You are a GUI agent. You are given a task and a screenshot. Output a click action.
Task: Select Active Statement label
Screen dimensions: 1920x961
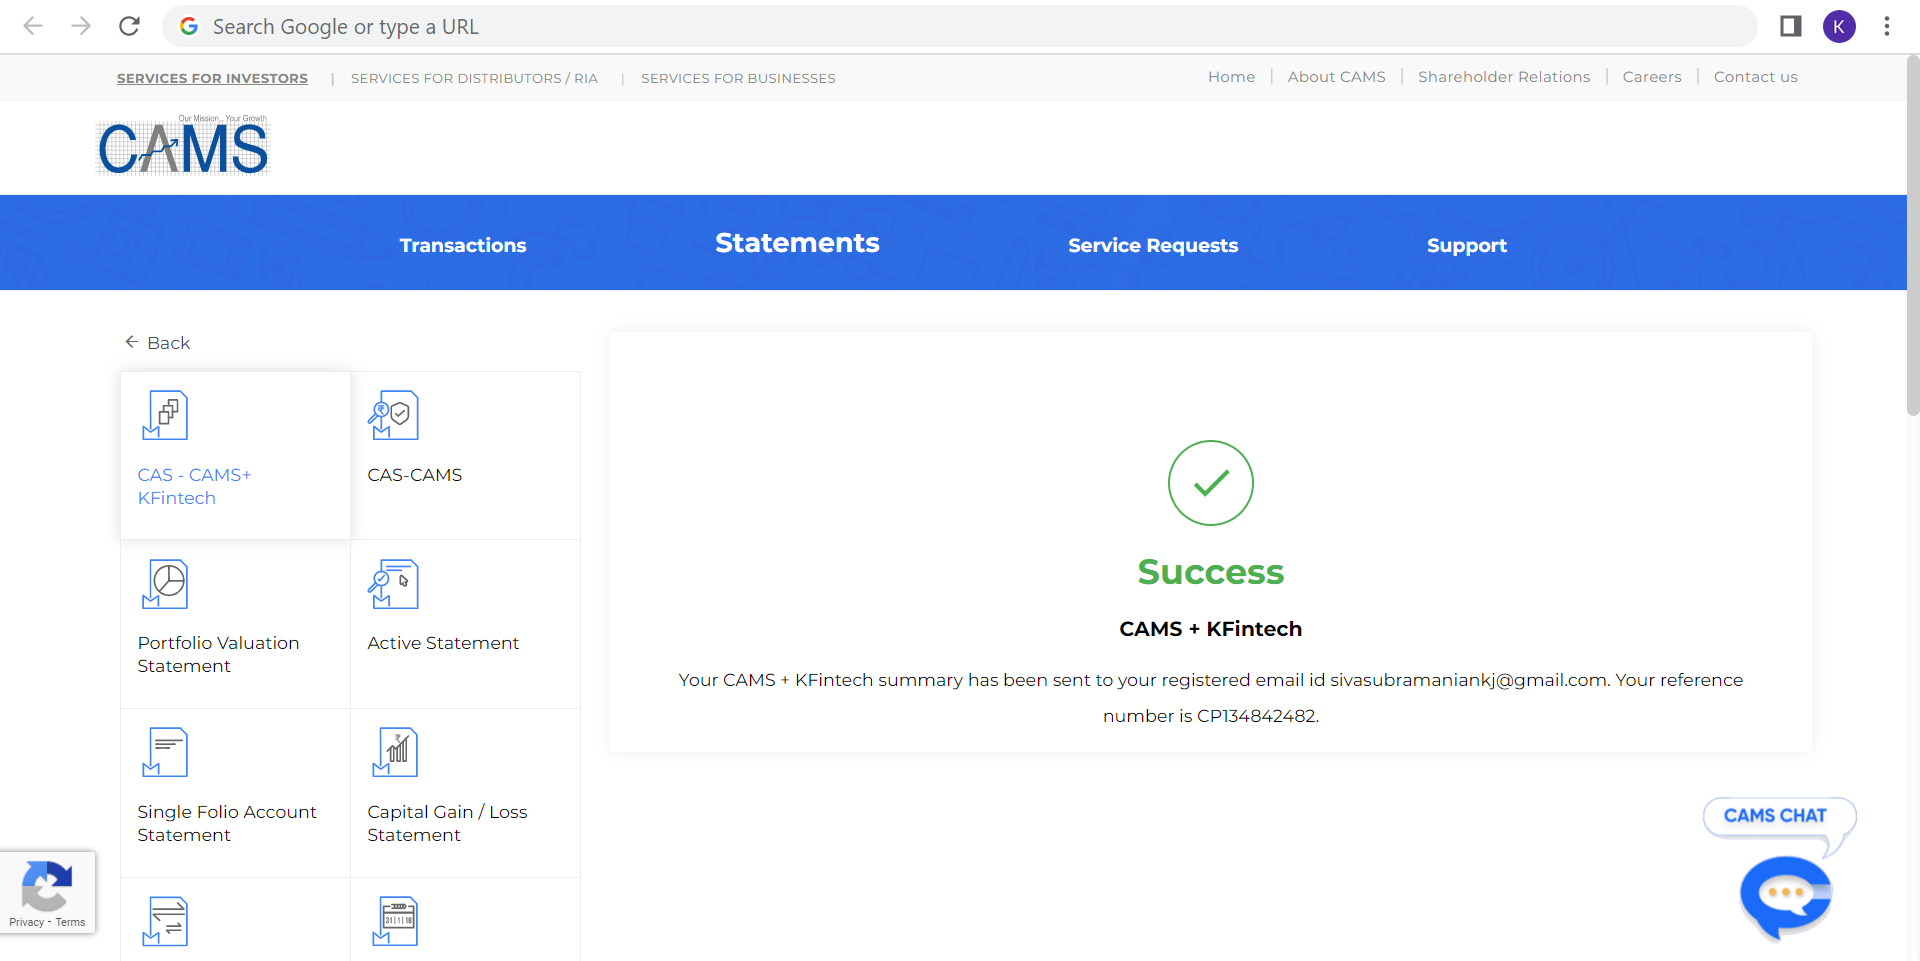(x=443, y=643)
